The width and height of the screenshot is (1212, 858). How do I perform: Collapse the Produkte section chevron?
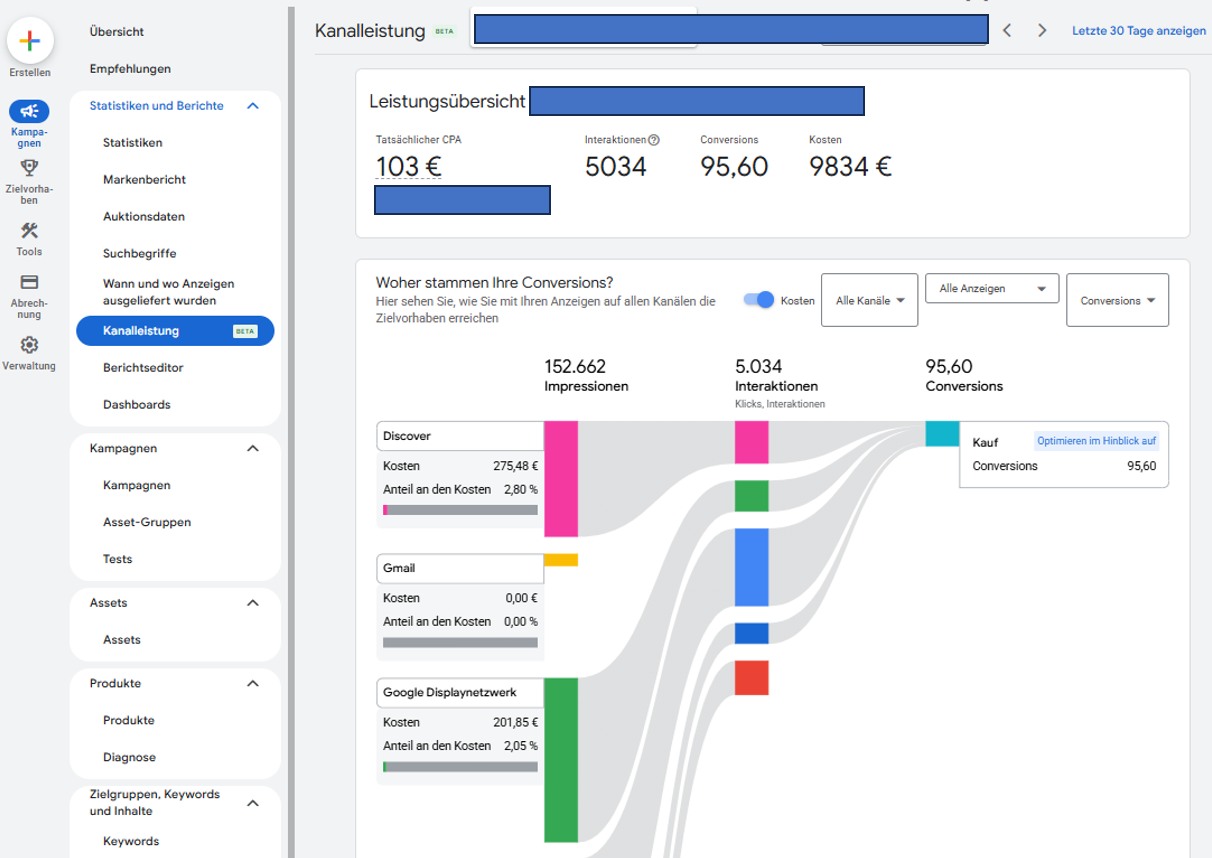253,684
